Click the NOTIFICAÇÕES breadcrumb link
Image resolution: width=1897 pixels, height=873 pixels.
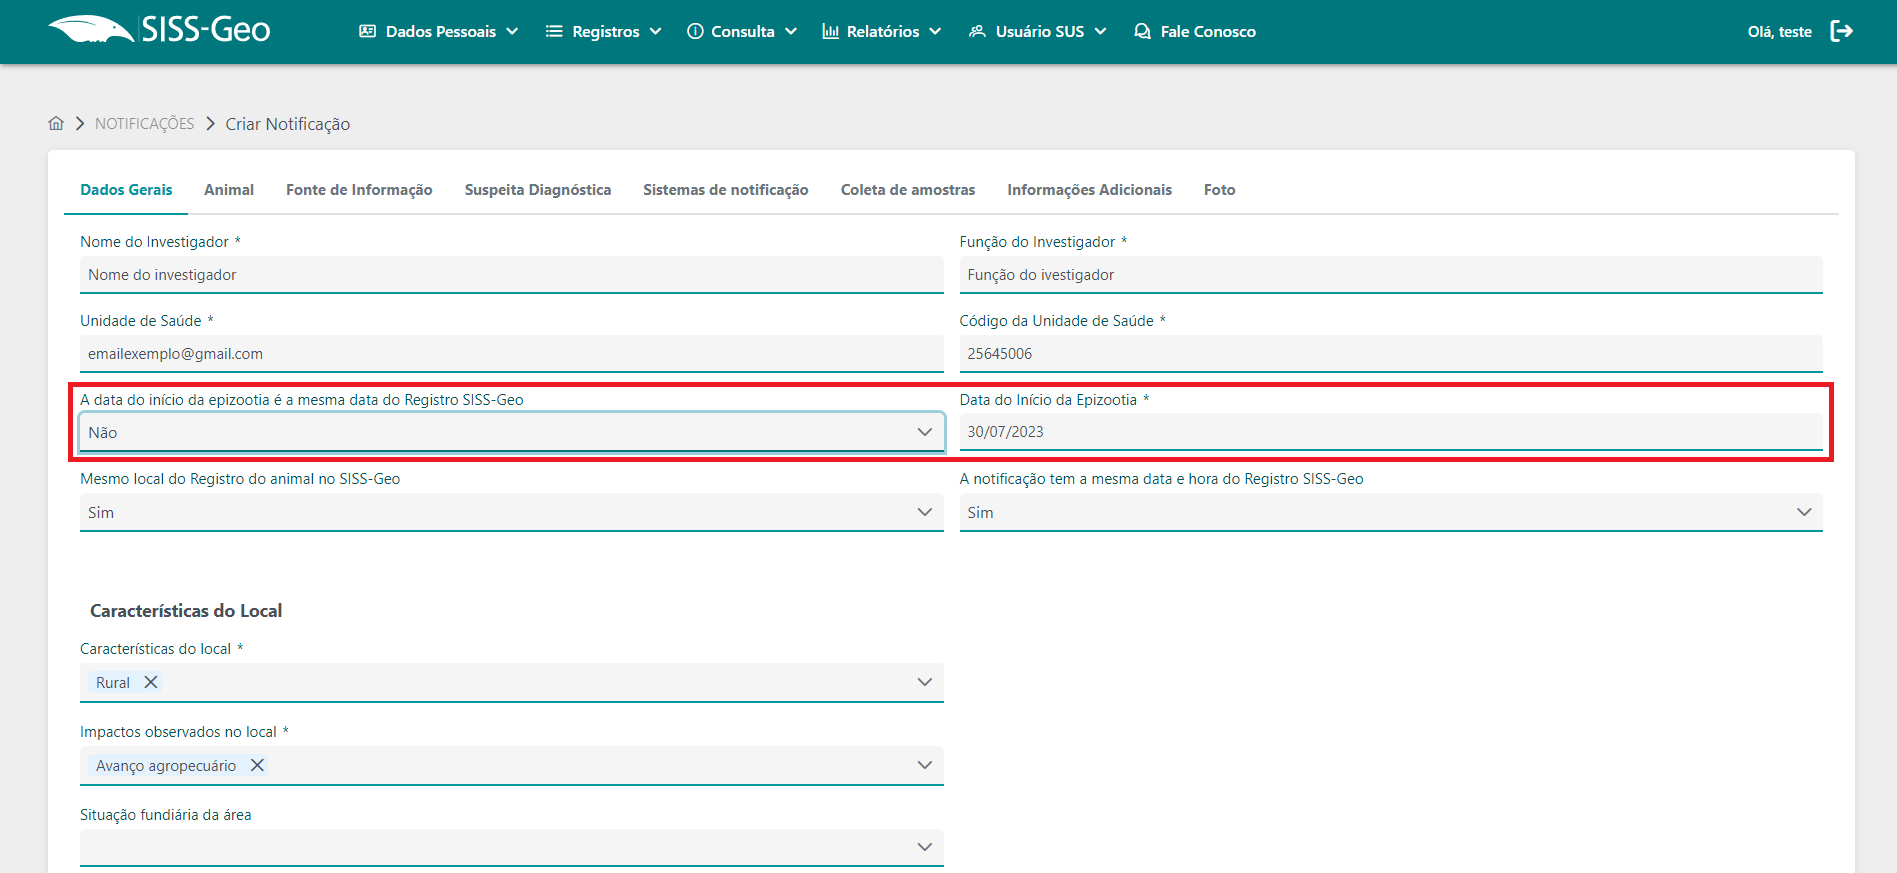point(145,124)
